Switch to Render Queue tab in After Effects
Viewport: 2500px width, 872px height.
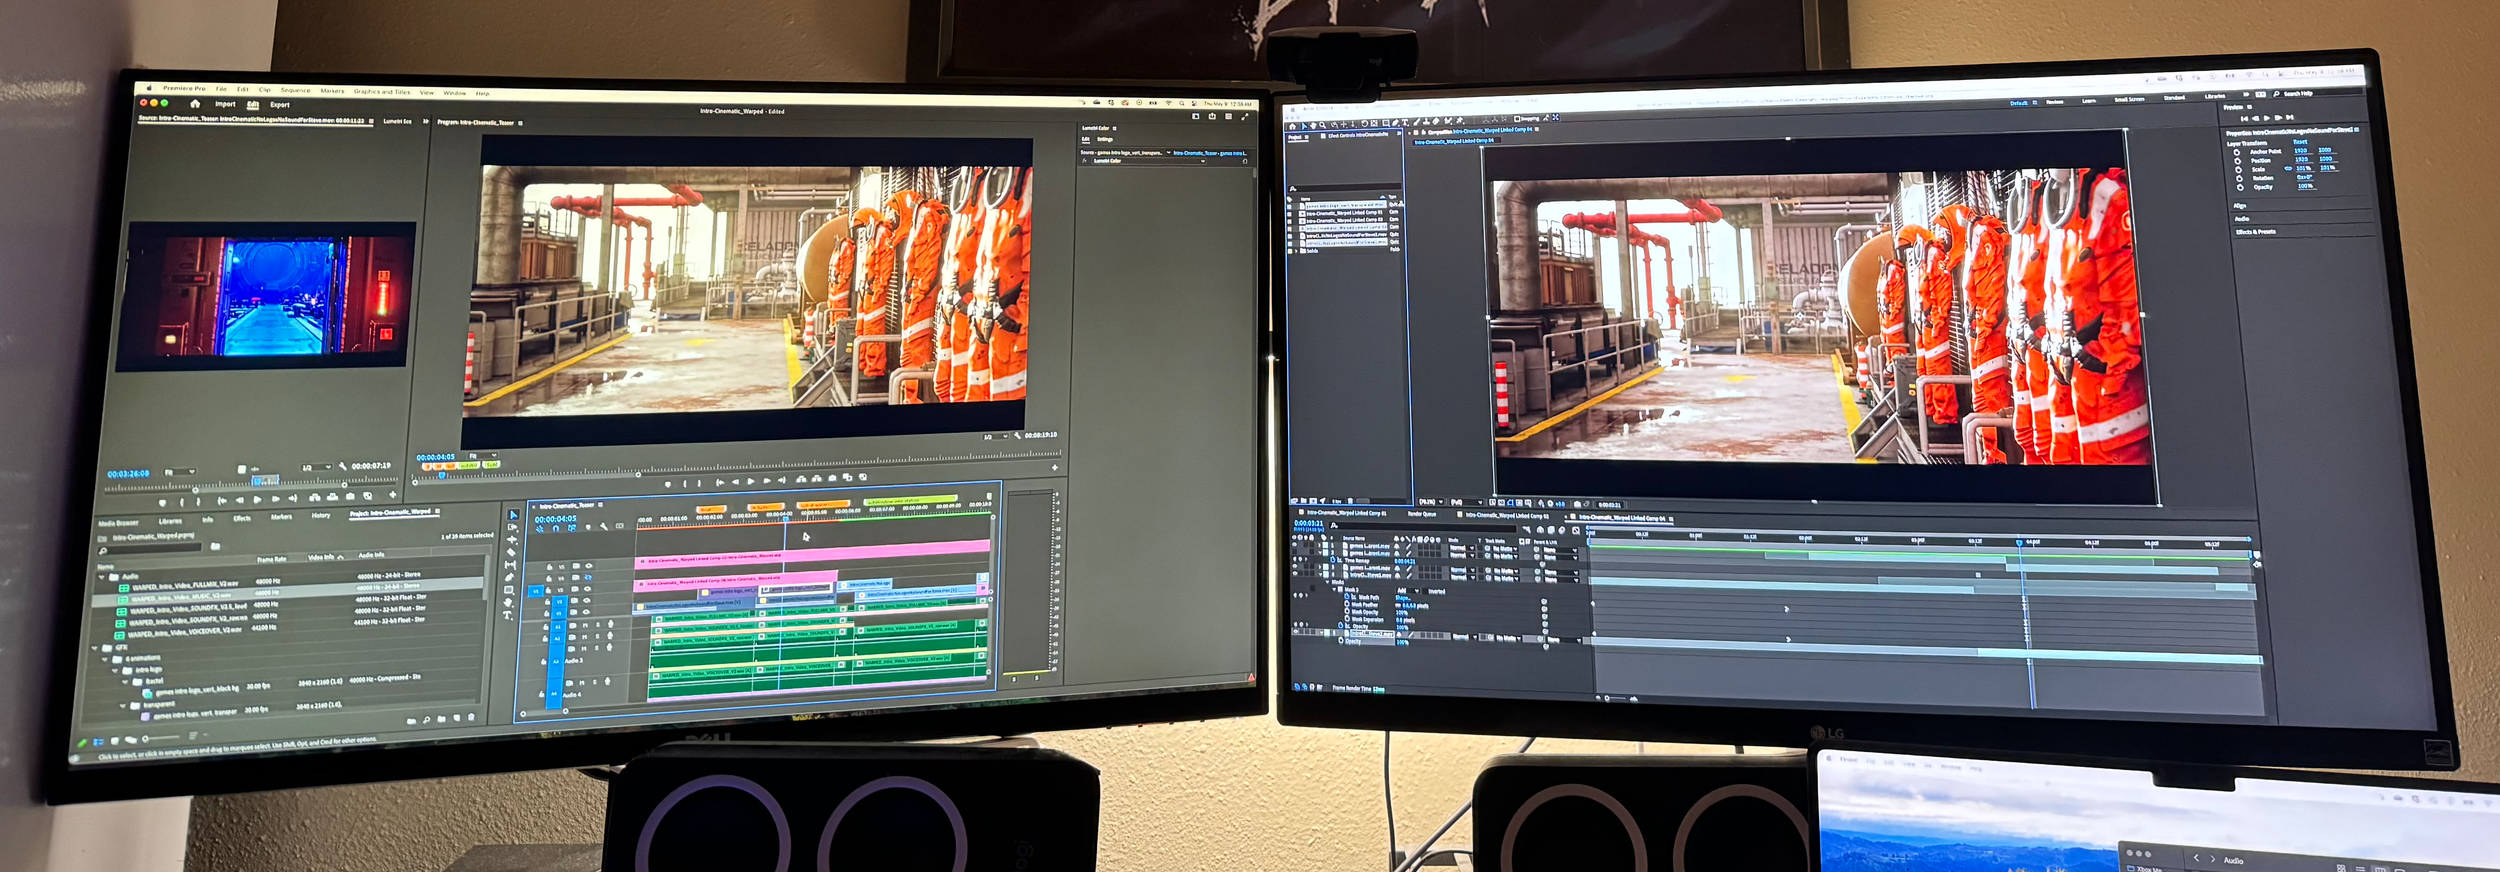1422,514
